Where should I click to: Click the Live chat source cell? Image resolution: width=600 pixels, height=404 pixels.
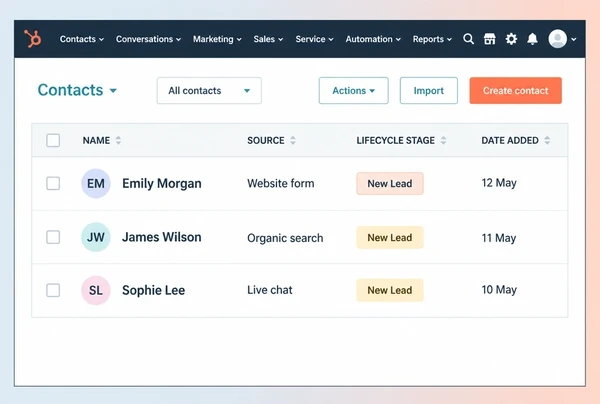click(x=269, y=290)
